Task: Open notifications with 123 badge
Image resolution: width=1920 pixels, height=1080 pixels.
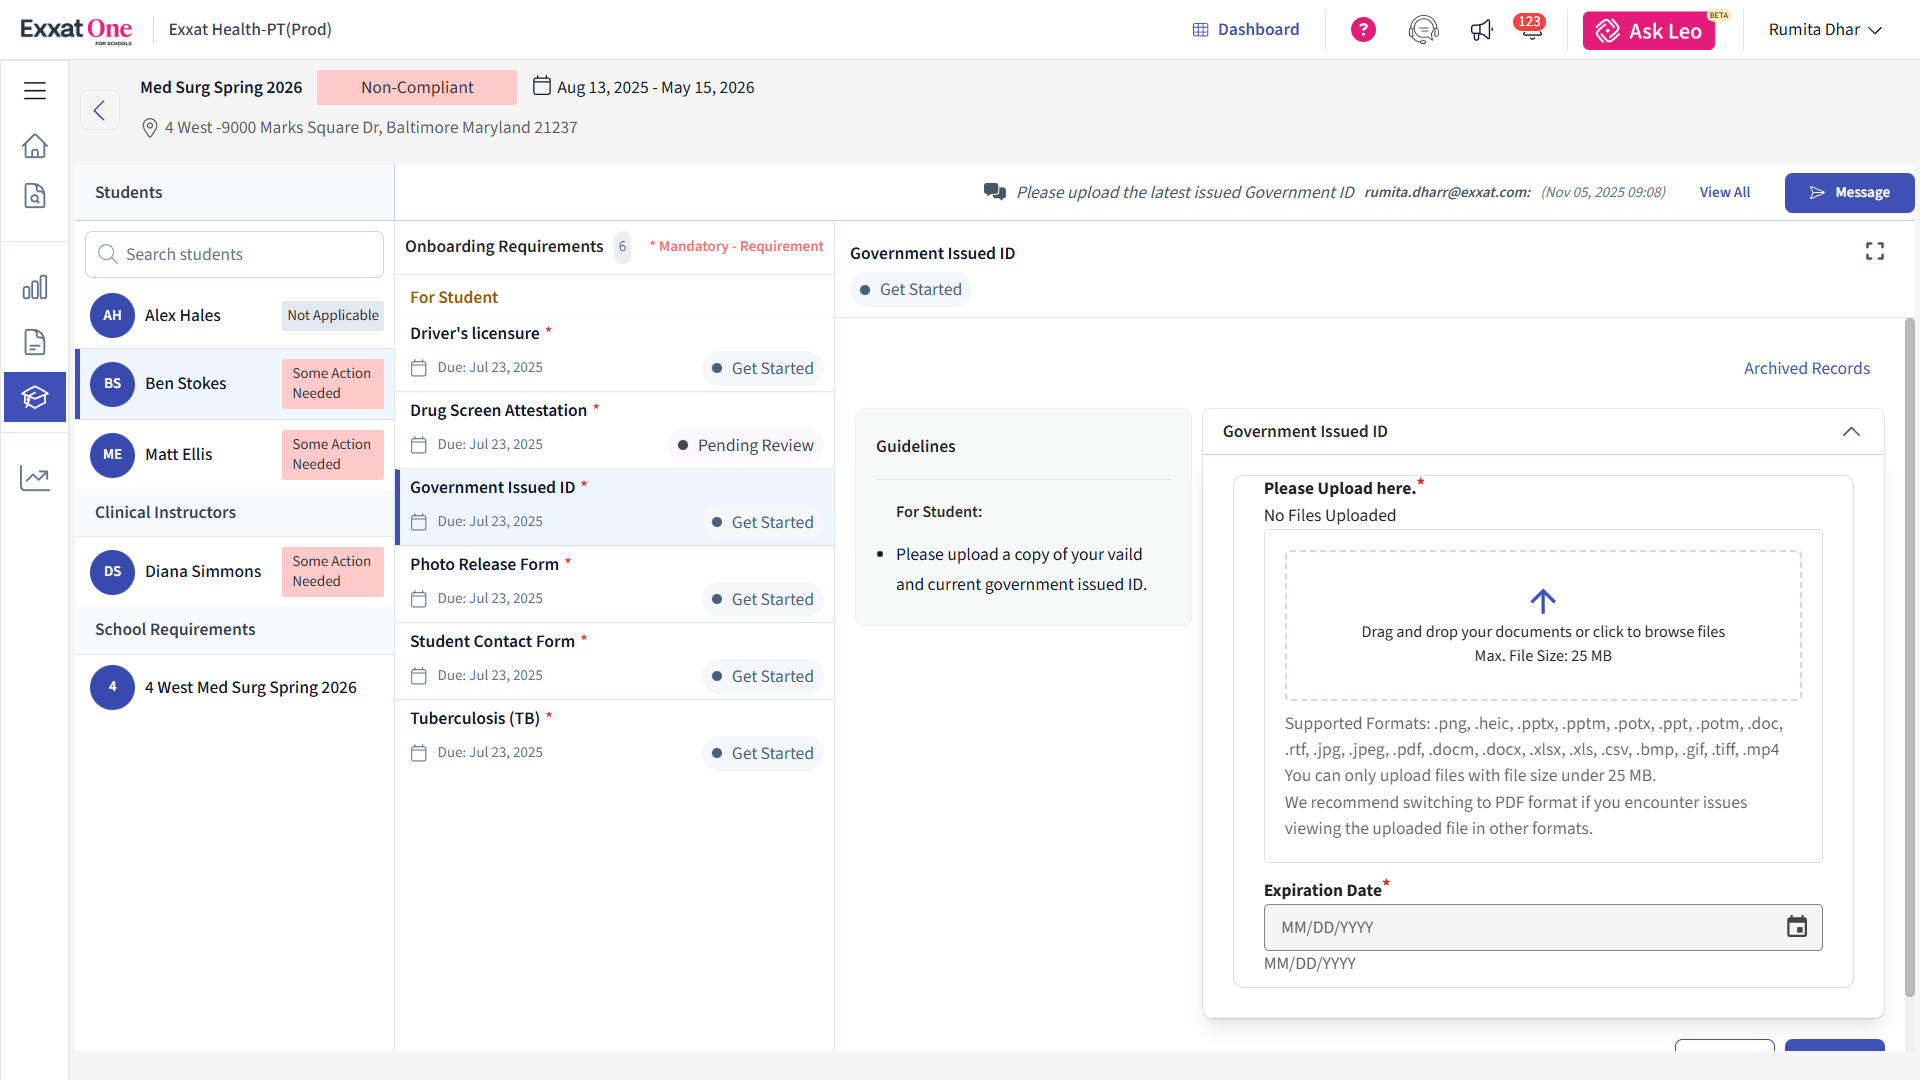Action: pos(1530,30)
